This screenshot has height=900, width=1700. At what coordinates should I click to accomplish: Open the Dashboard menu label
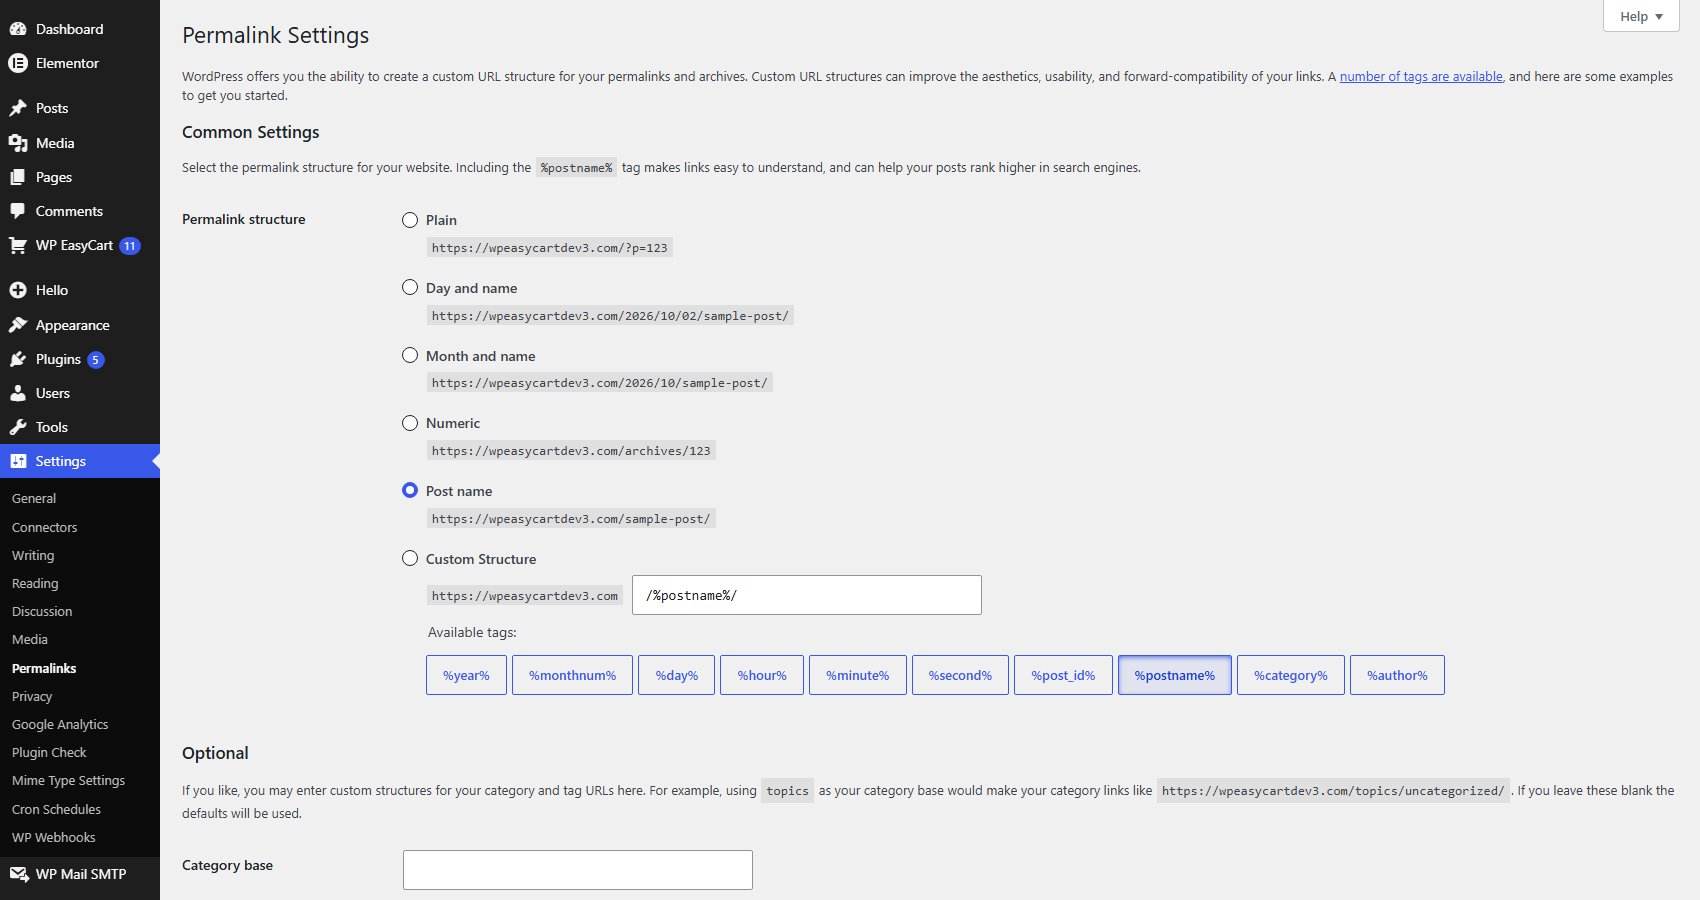pyautogui.click(x=69, y=29)
